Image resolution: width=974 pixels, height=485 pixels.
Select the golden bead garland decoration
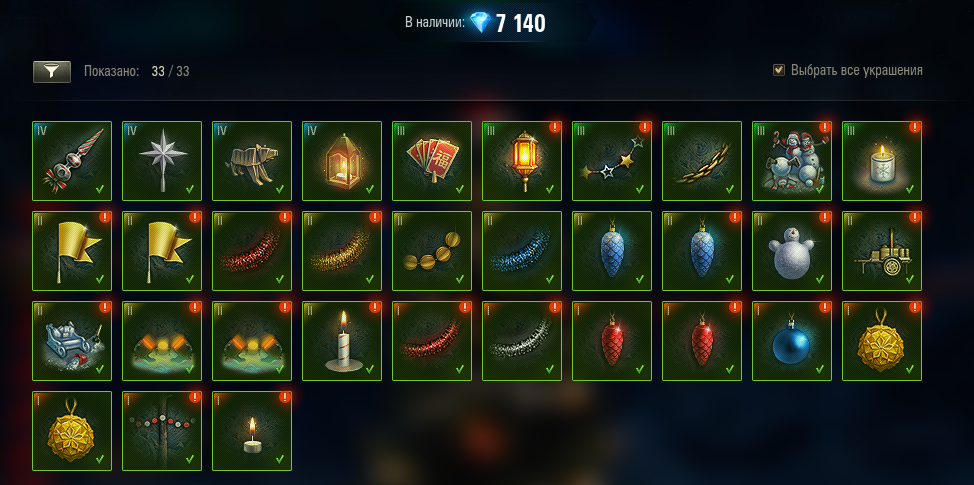(432, 251)
